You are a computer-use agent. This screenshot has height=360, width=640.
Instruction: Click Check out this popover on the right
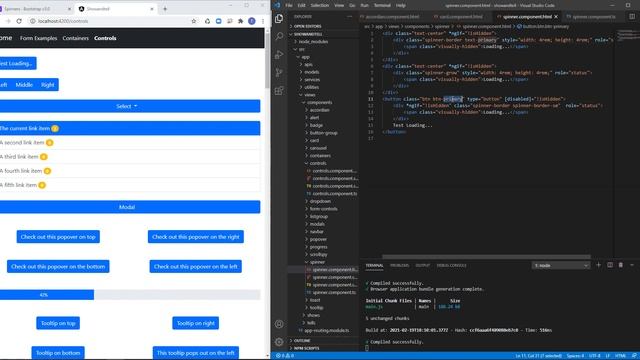196,237
